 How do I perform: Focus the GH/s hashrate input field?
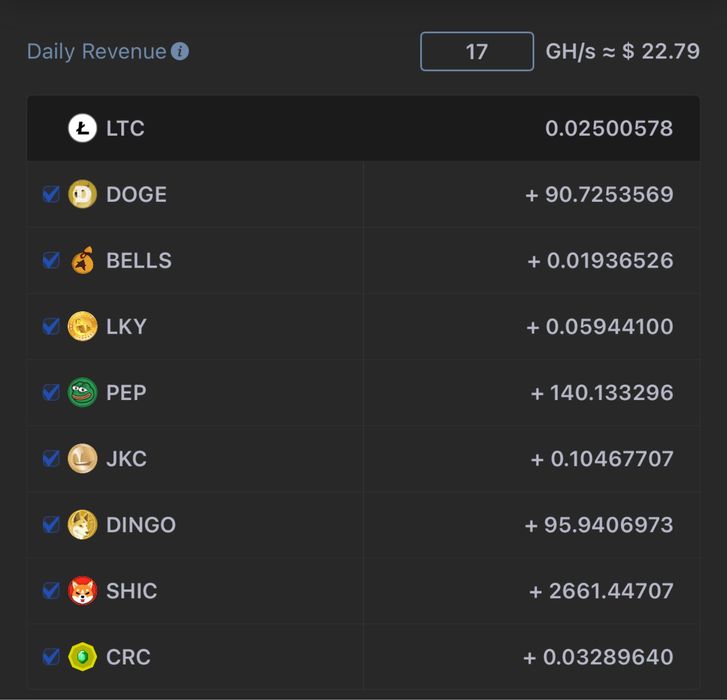tap(477, 51)
